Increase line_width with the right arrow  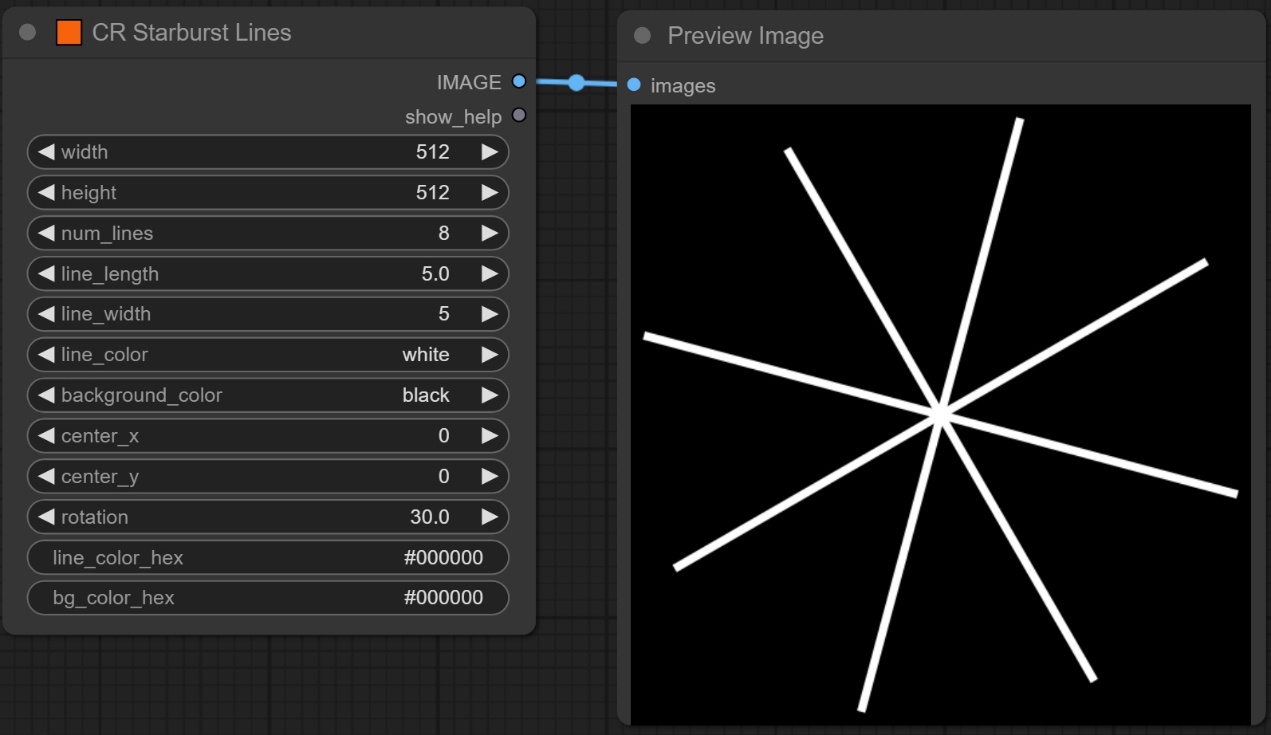click(489, 314)
